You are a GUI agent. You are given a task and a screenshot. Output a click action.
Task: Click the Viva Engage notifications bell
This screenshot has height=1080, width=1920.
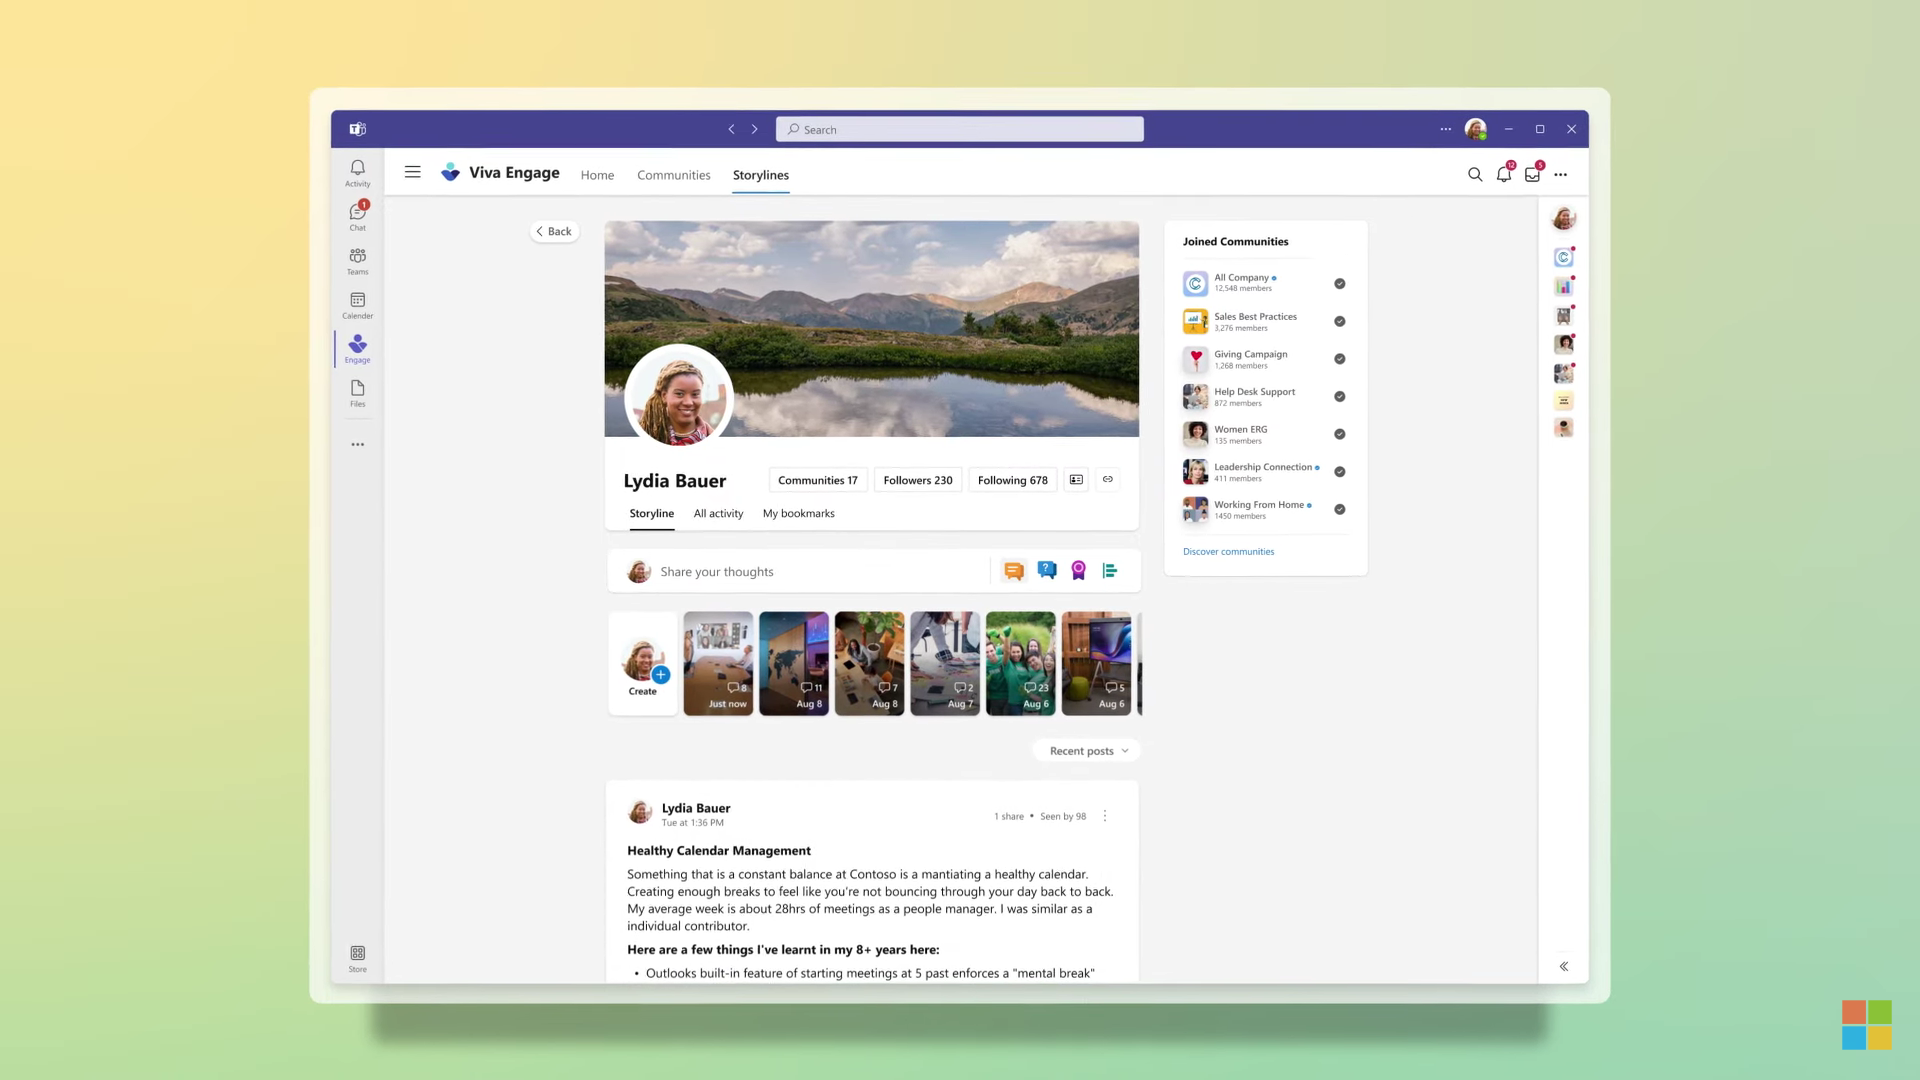click(x=1503, y=174)
